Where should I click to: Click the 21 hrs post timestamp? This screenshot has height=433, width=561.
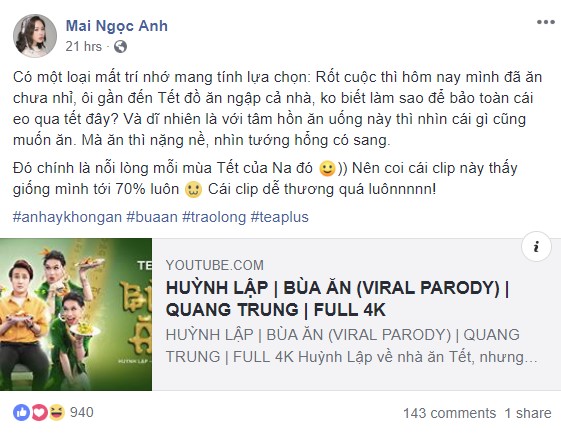(x=83, y=47)
